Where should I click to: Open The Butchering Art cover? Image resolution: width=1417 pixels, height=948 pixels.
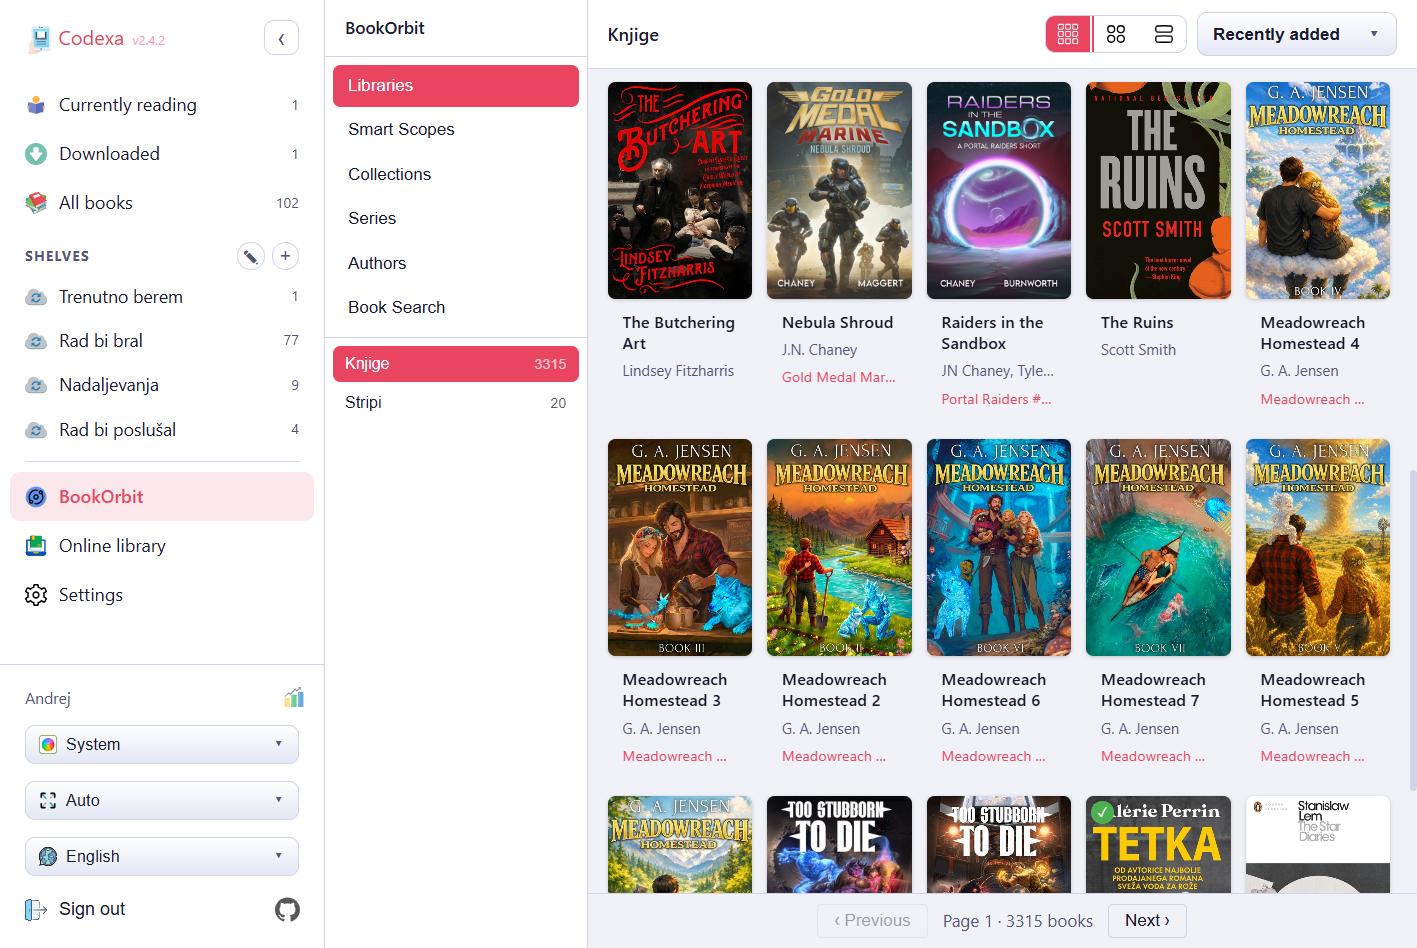pos(680,190)
